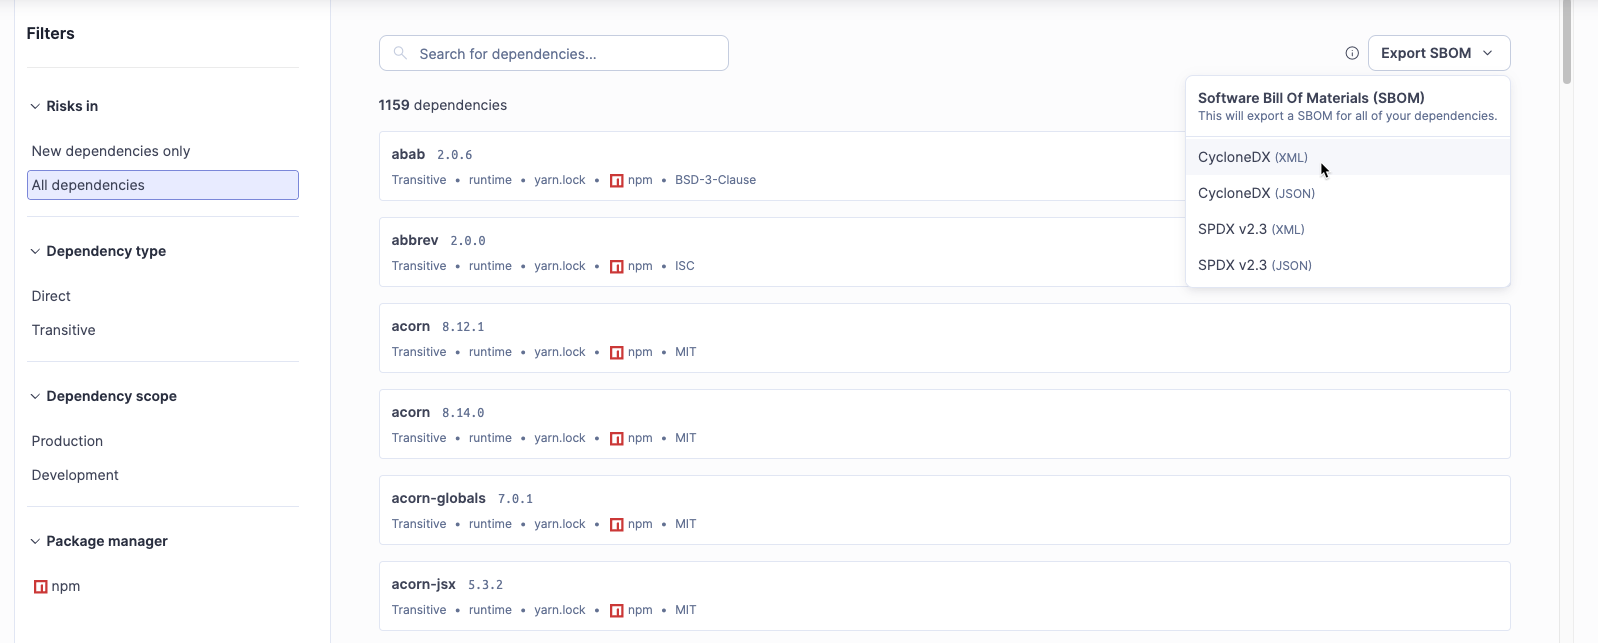Screen dimensions: 1598x643
Task: Click npm icon in acorn-jsx row
Action: click(617, 611)
